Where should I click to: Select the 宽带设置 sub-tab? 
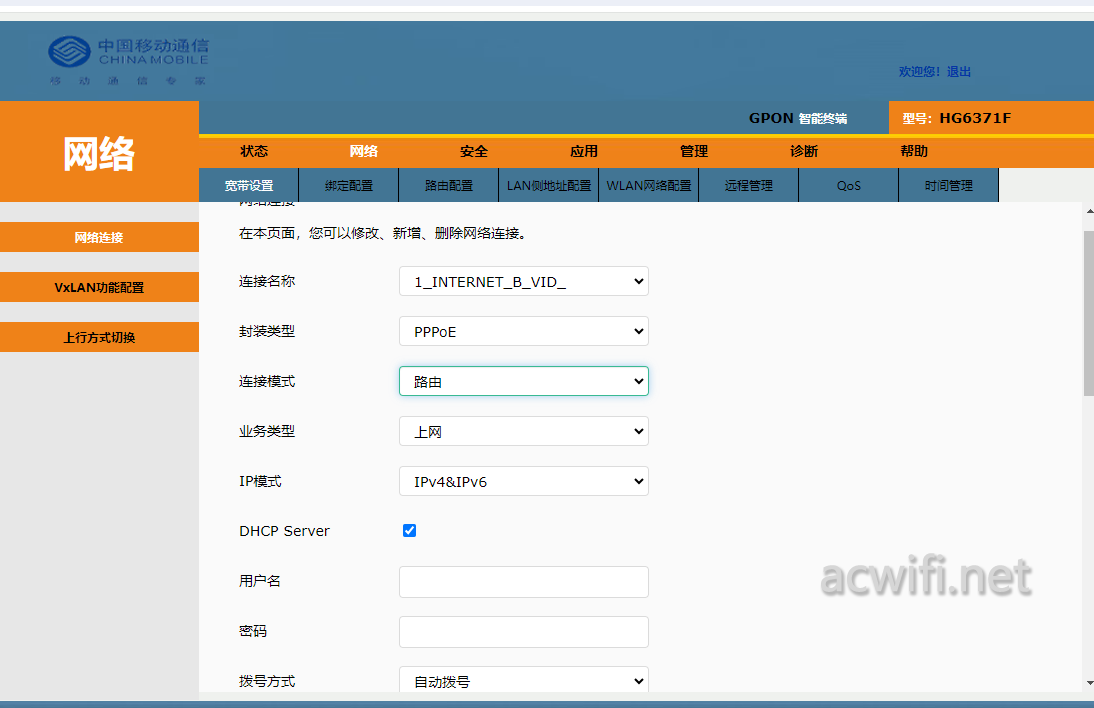pyautogui.click(x=249, y=186)
